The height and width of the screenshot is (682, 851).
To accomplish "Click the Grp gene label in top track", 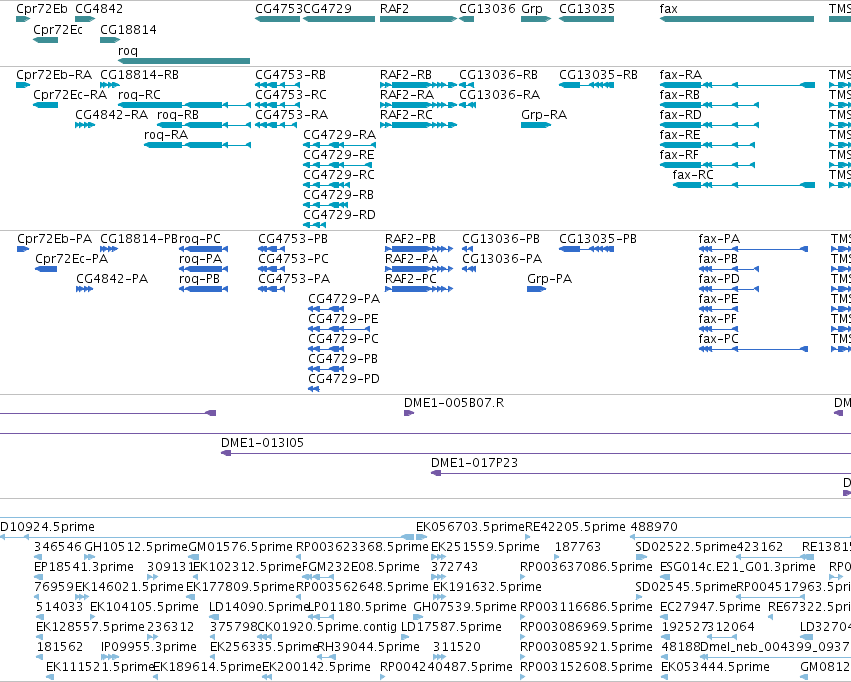I will click(531, 9).
